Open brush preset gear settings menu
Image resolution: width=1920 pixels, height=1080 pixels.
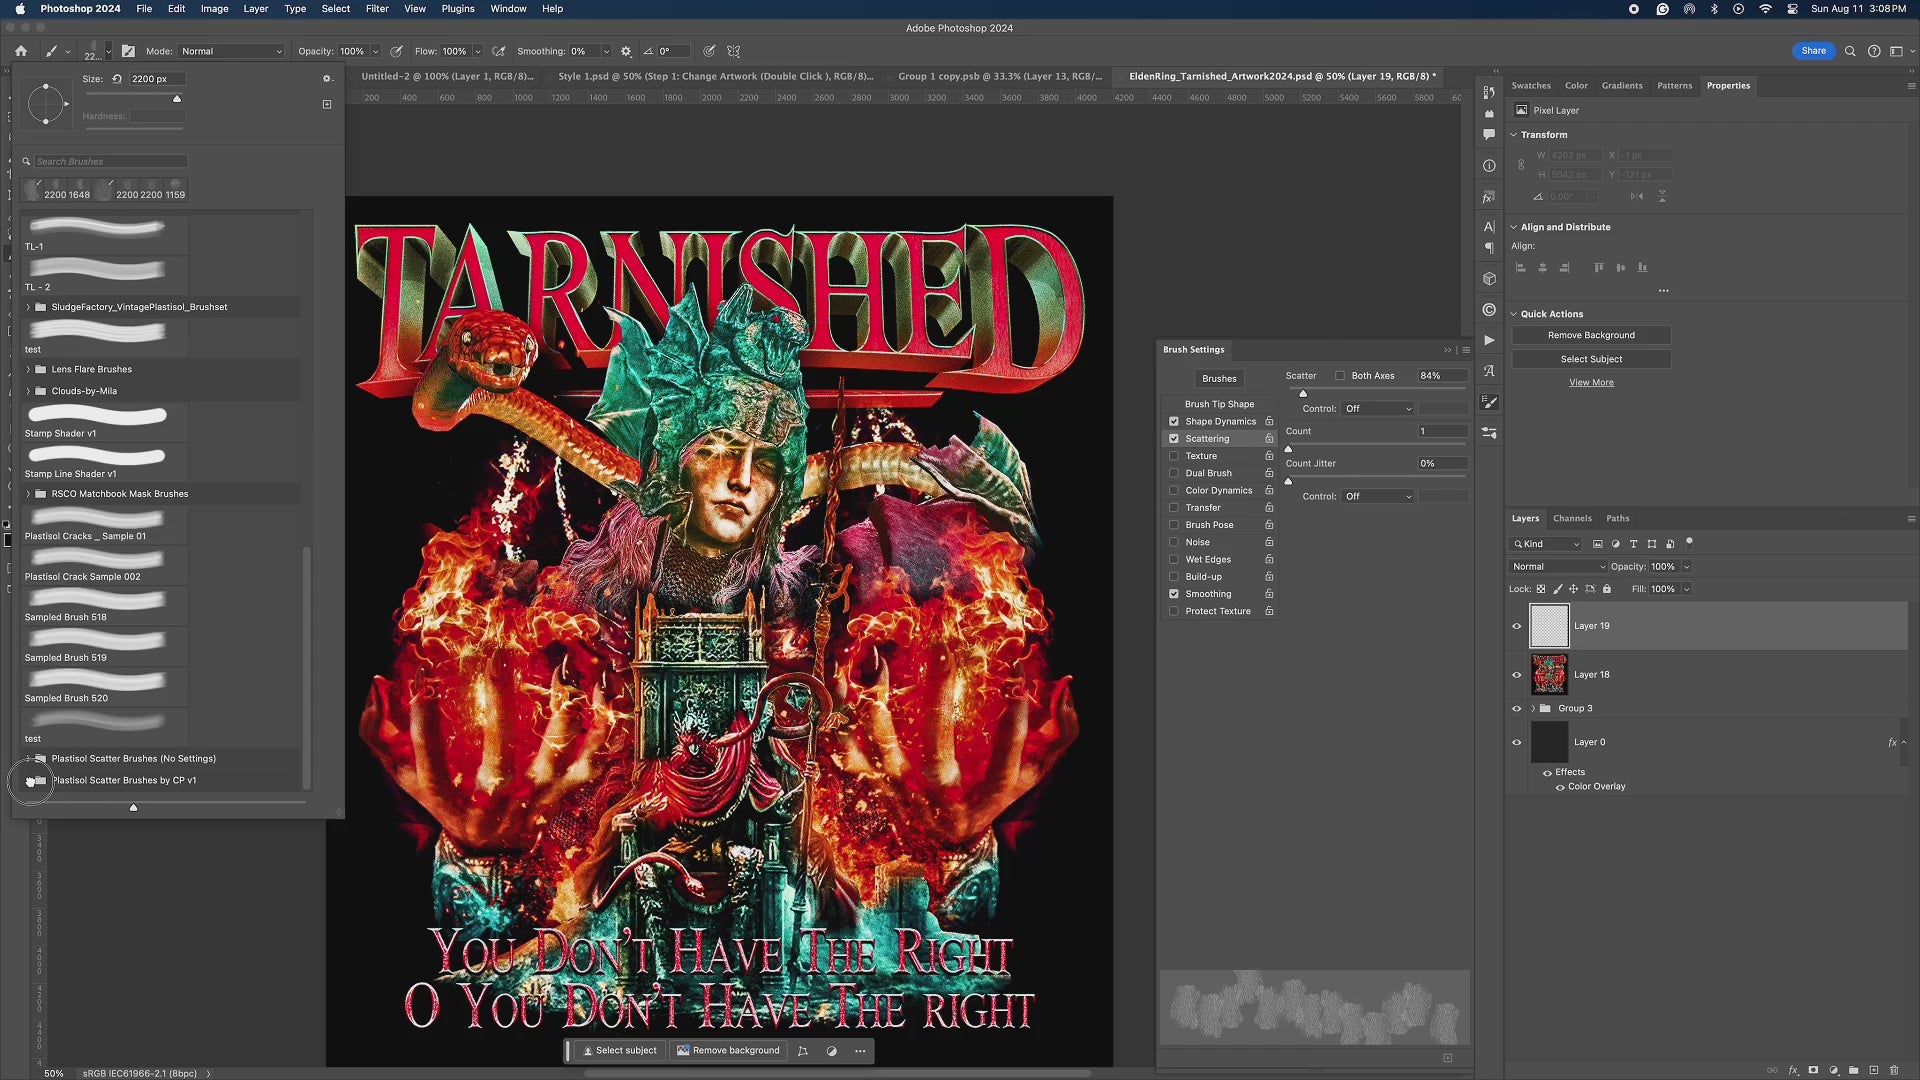(326, 78)
